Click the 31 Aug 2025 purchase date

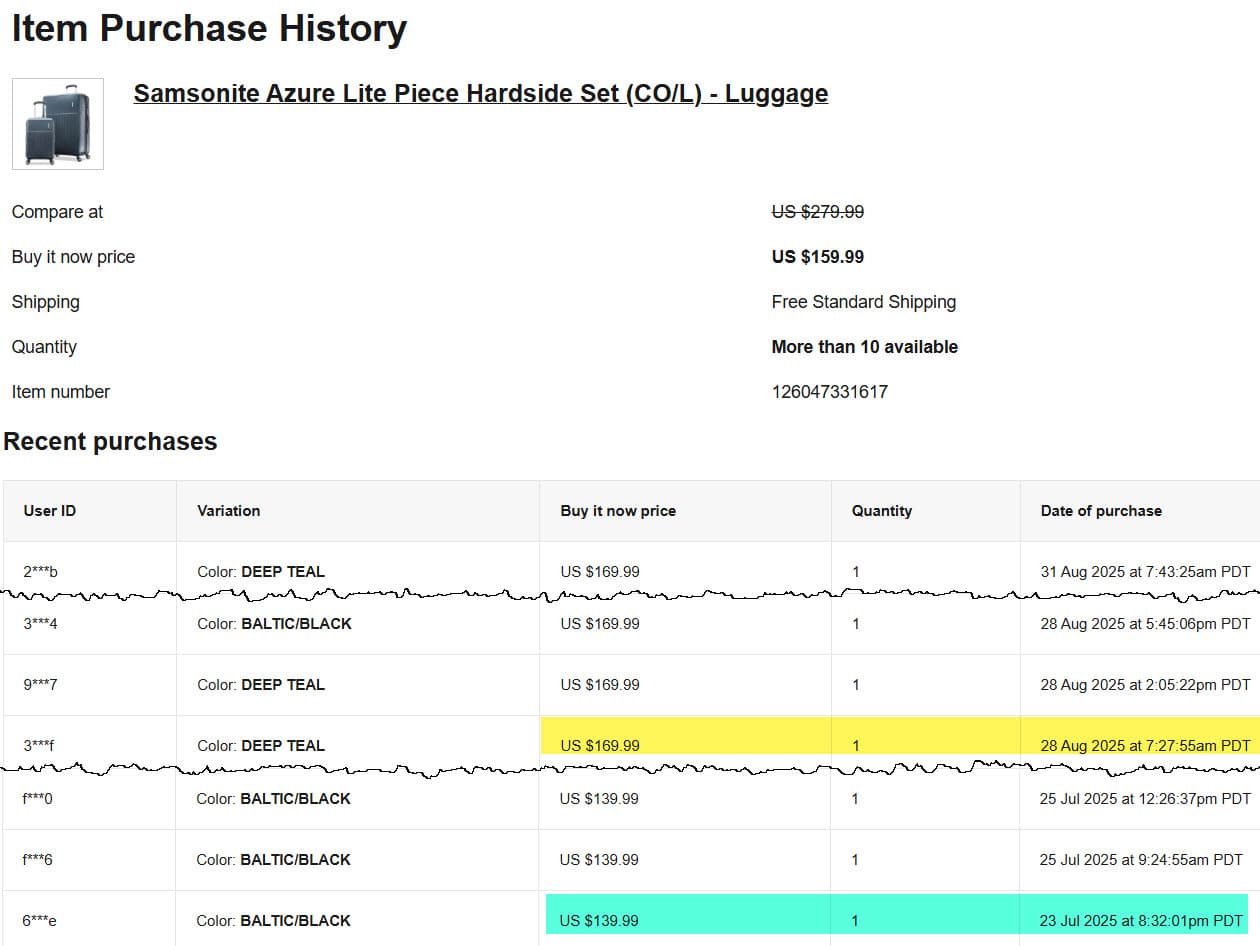coord(1145,572)
